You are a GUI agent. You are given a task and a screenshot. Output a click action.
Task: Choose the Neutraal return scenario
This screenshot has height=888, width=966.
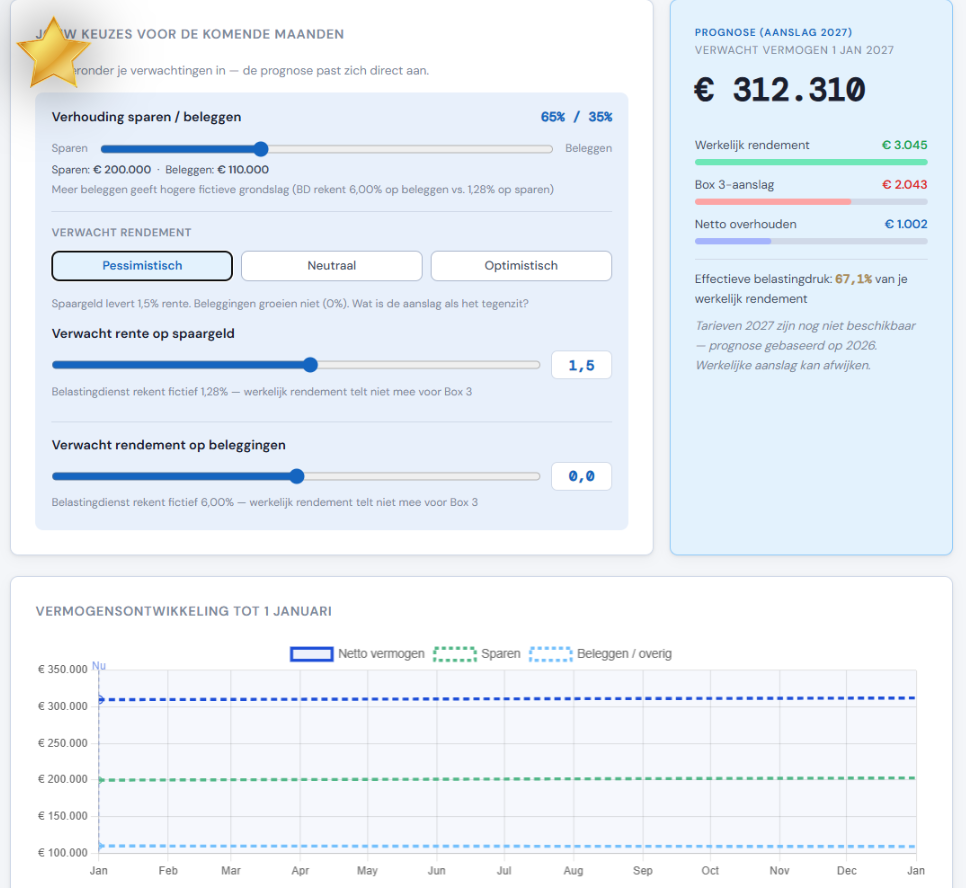pos(331,266)
